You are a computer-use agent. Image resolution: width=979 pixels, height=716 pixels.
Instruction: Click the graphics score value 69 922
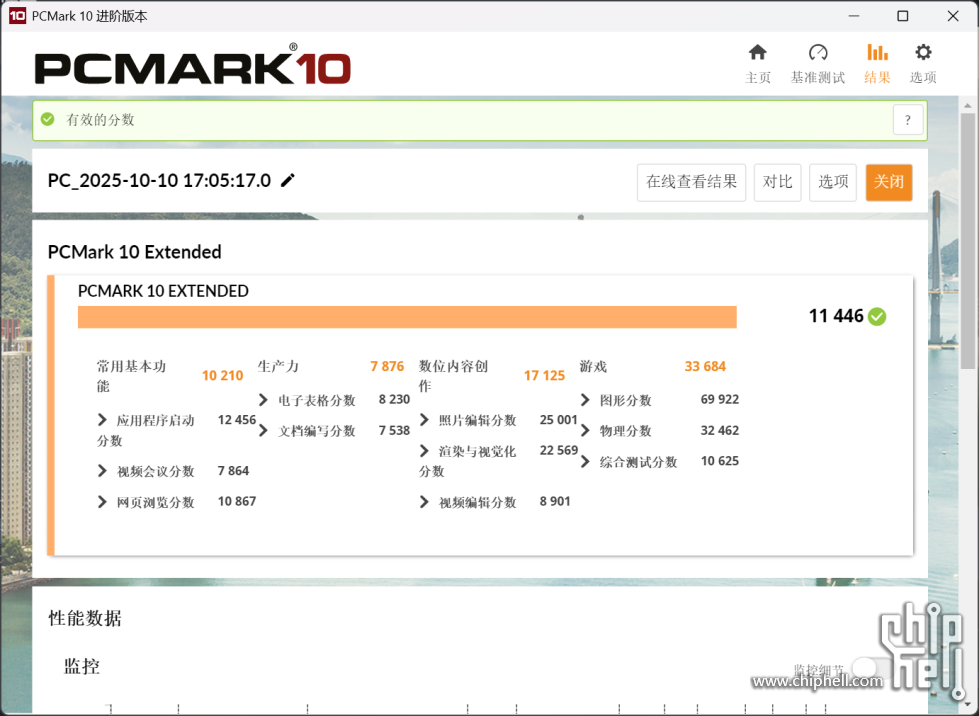[720, 400]
